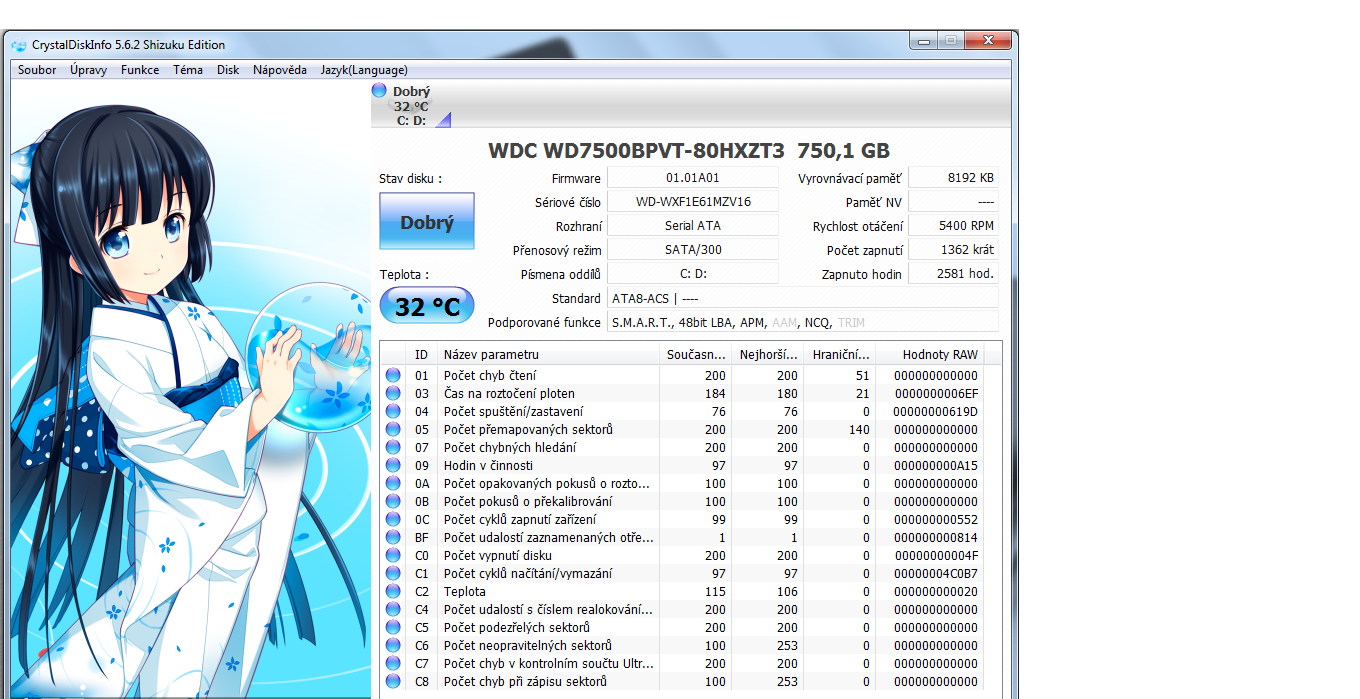Click status orb for ID BF row
This screenshot has width=1360, height=699.
393,537
